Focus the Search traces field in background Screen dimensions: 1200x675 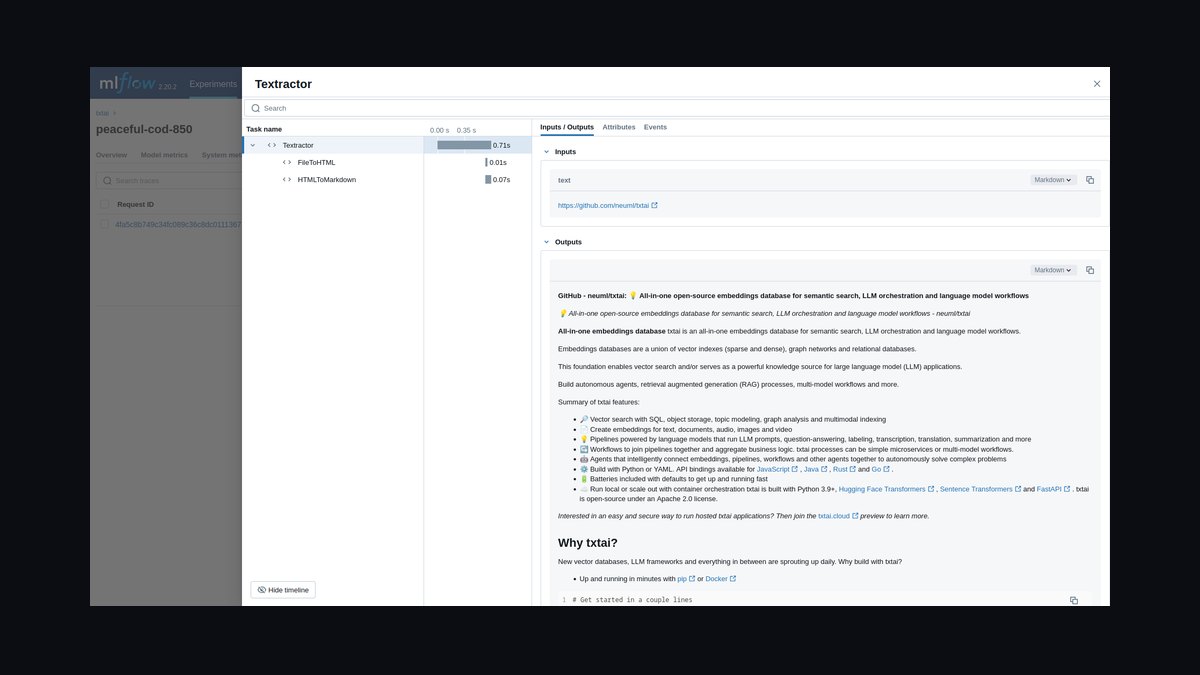pyautogui.click(x=170, y=180)
